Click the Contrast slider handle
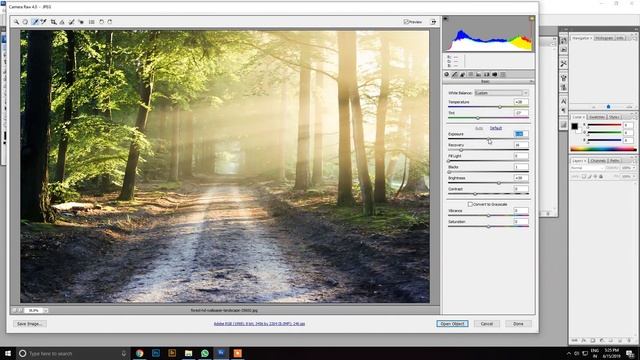 (x=475, y=194)
